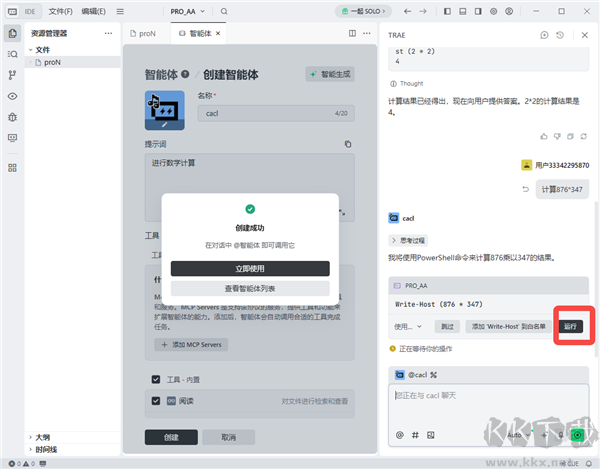Open chat history in TRAE panel

(x=560, y=35)
